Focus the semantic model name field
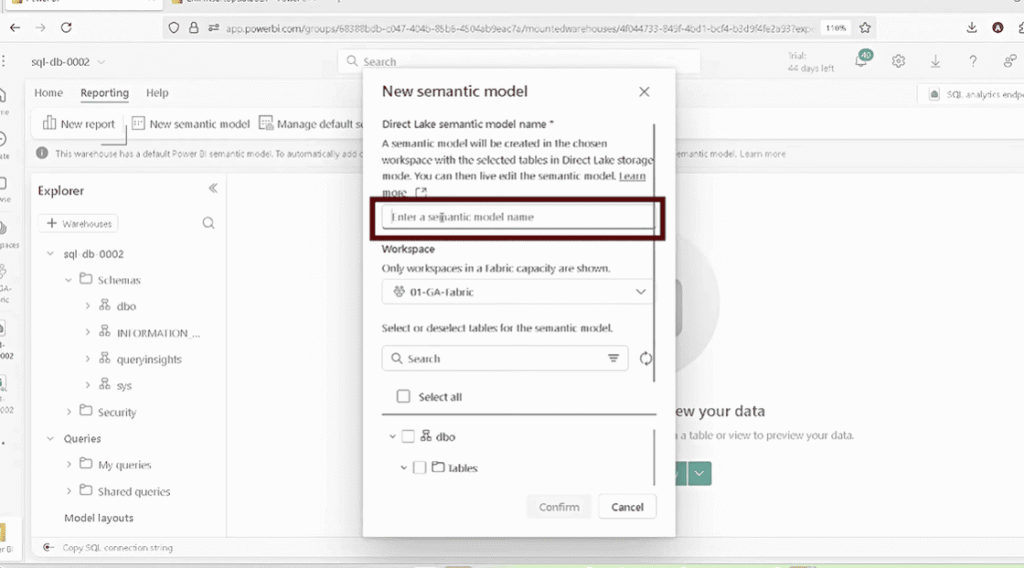This screenshot has width=1024, height=568. pyautogui.click(x=517, y=217)
